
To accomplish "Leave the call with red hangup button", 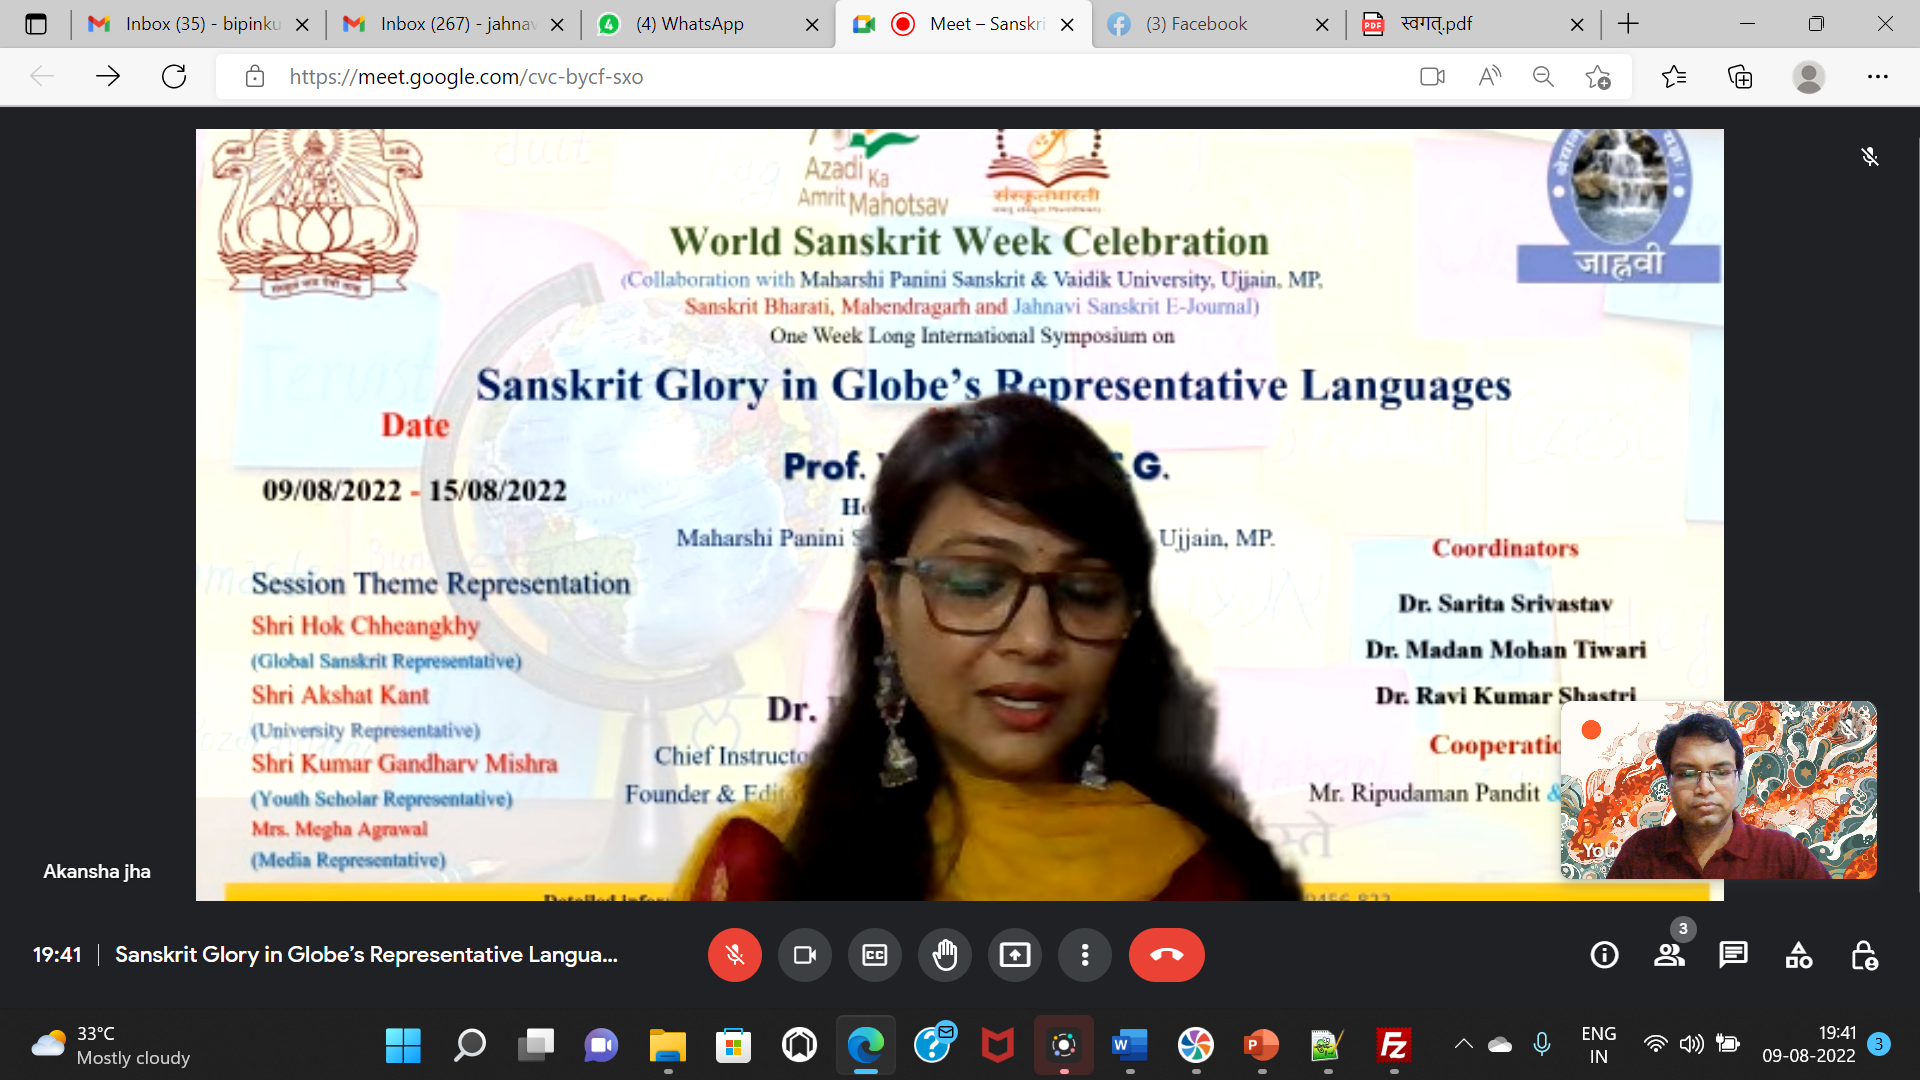I will click(1166, 955).
